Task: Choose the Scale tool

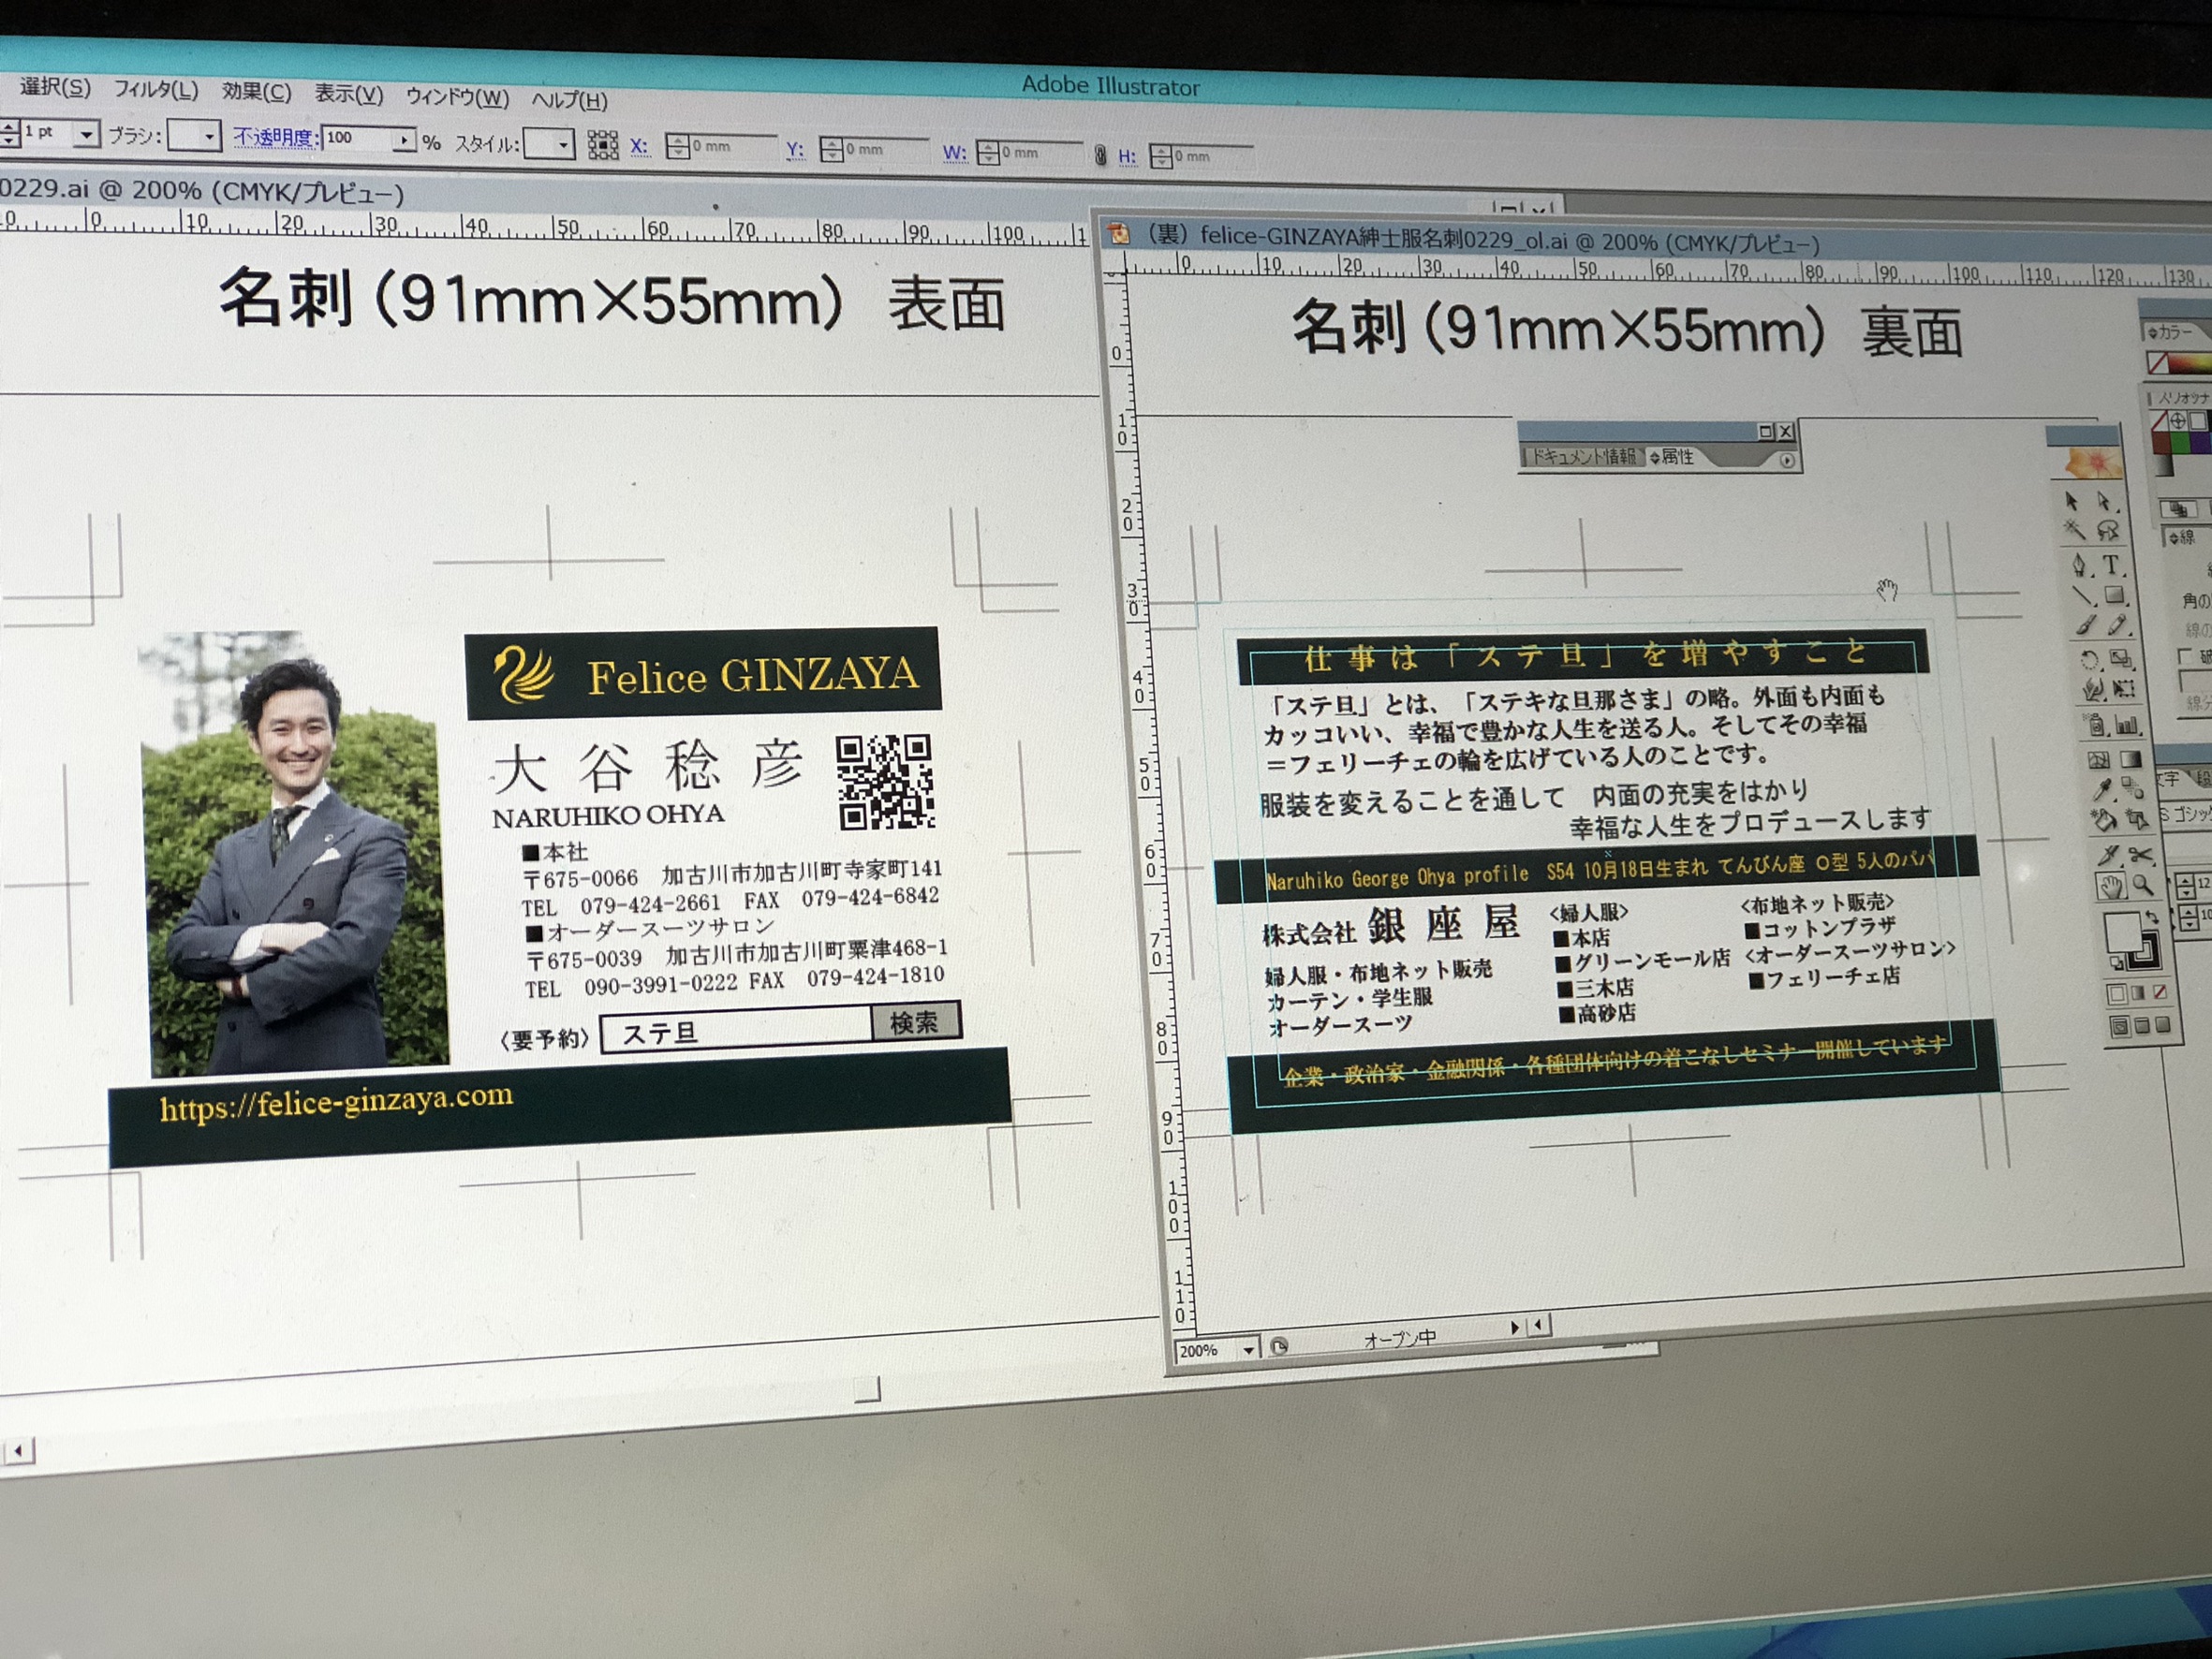Action: tap(2121, 659)
